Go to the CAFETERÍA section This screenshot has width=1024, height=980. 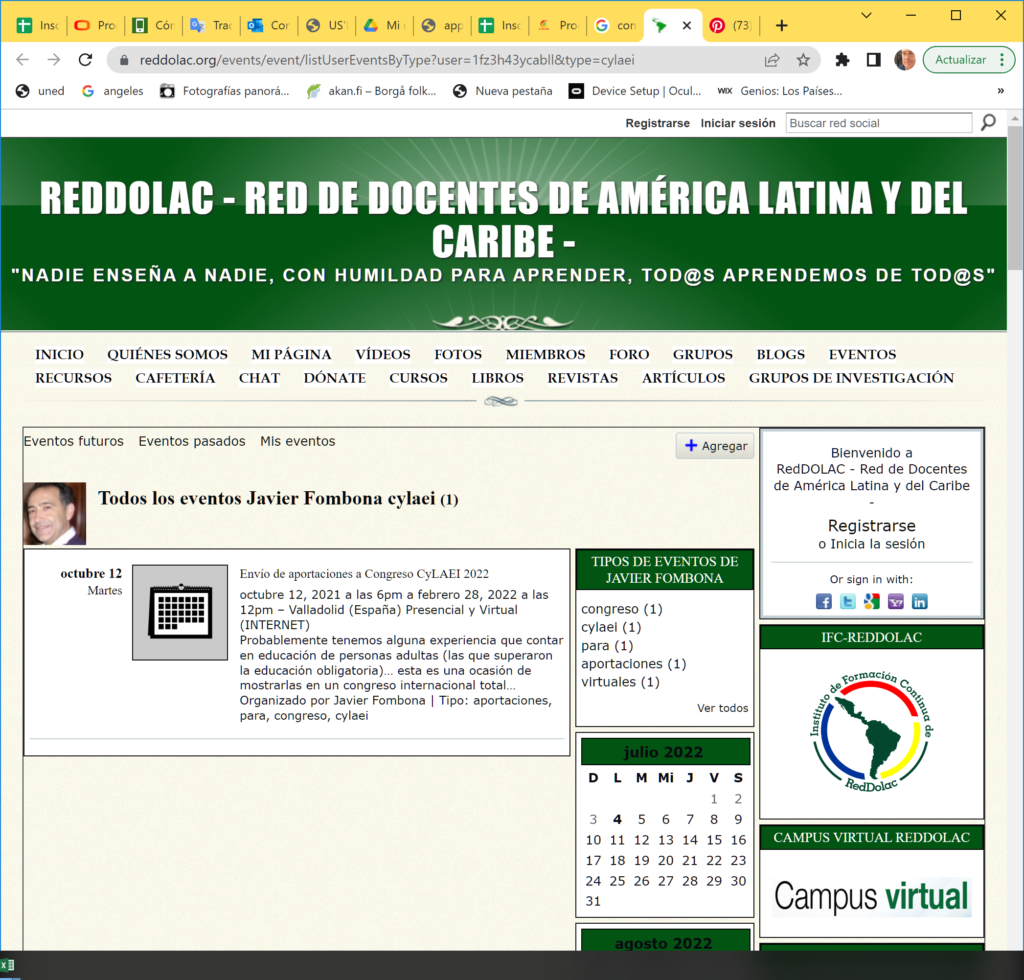(x=175, y=378)
